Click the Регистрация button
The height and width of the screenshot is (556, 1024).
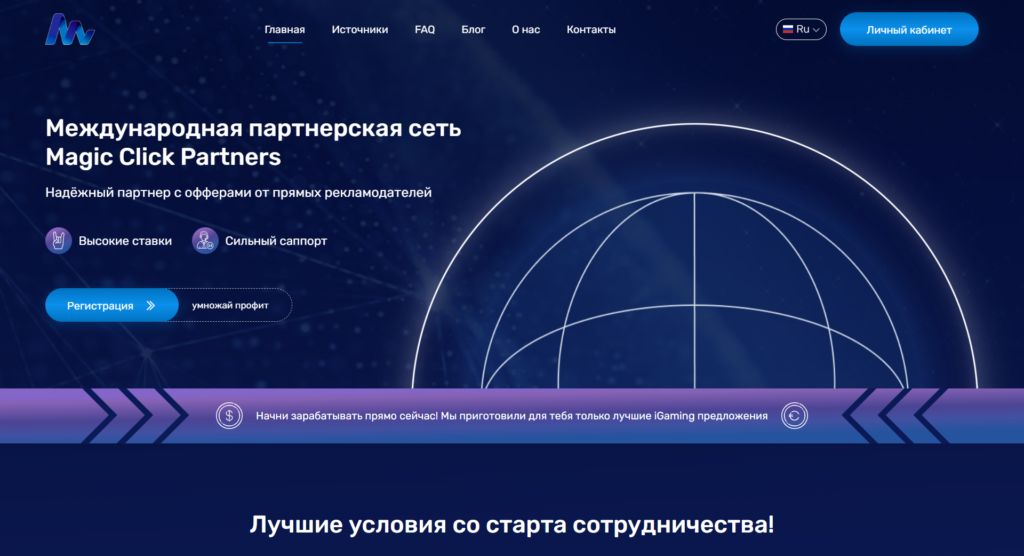pos(112,305)
